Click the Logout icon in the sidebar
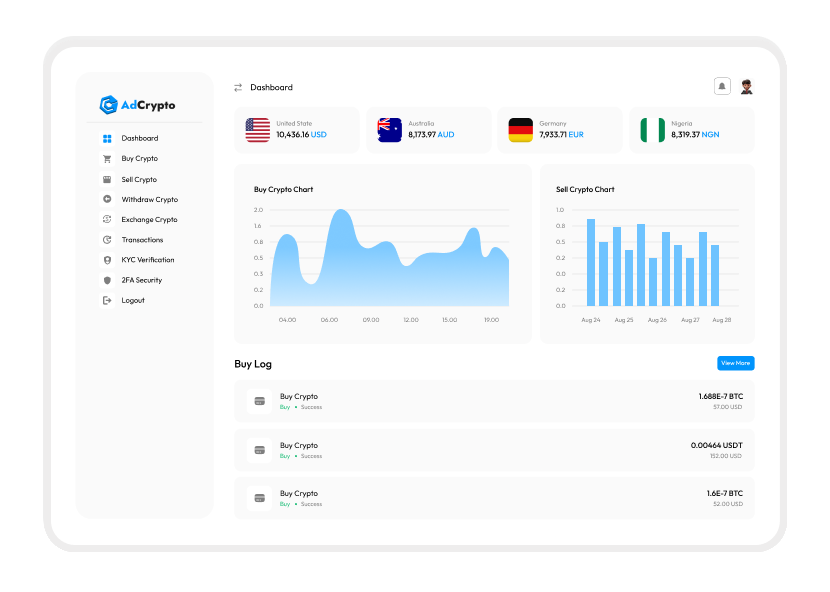 click(x=107, y=300)
